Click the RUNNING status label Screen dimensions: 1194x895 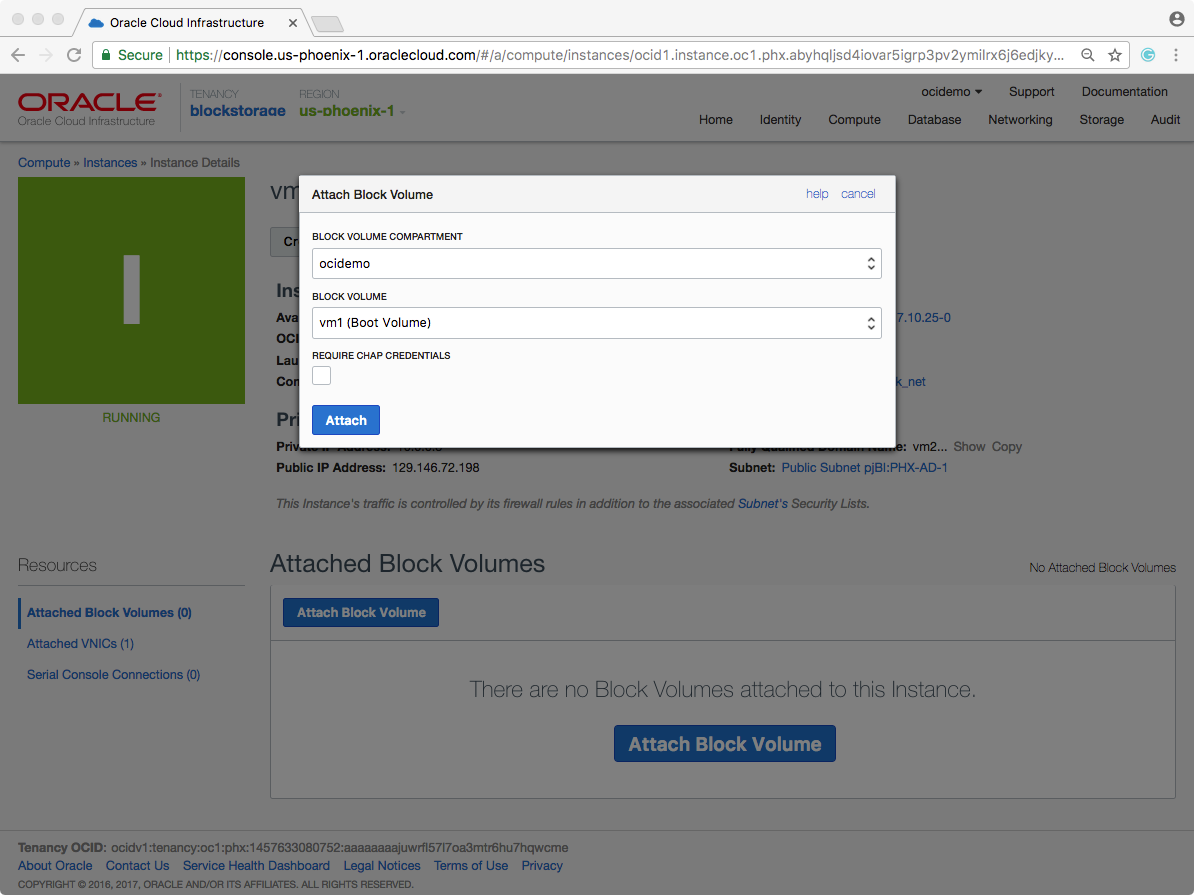(x=131, y=417)
